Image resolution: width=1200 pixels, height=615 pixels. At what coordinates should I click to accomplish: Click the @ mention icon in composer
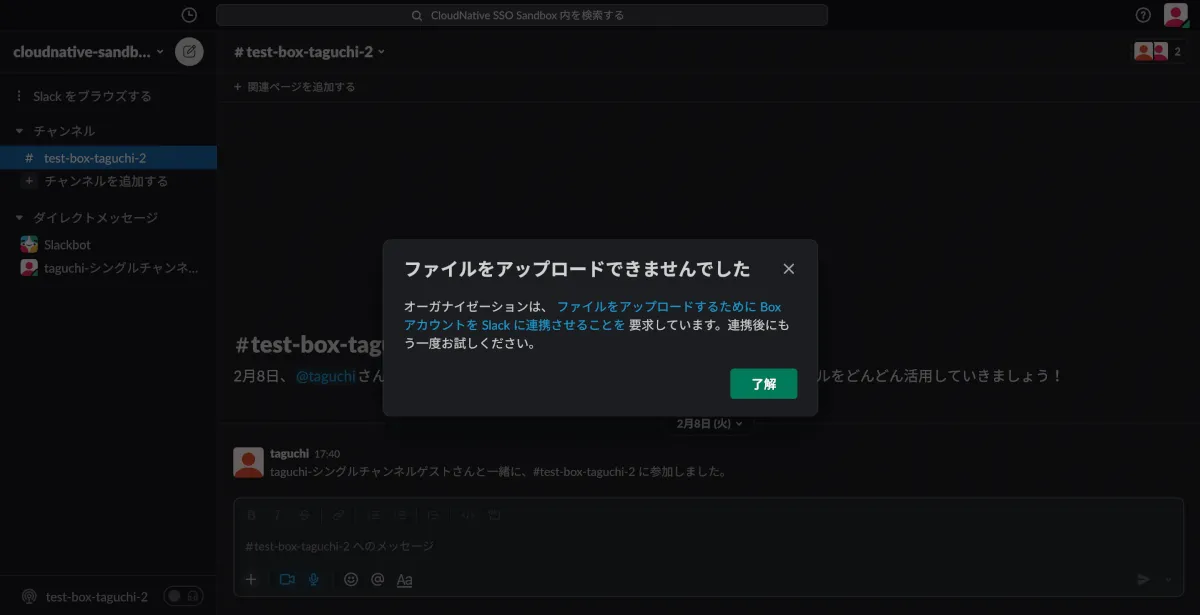(x=377, y=579)
